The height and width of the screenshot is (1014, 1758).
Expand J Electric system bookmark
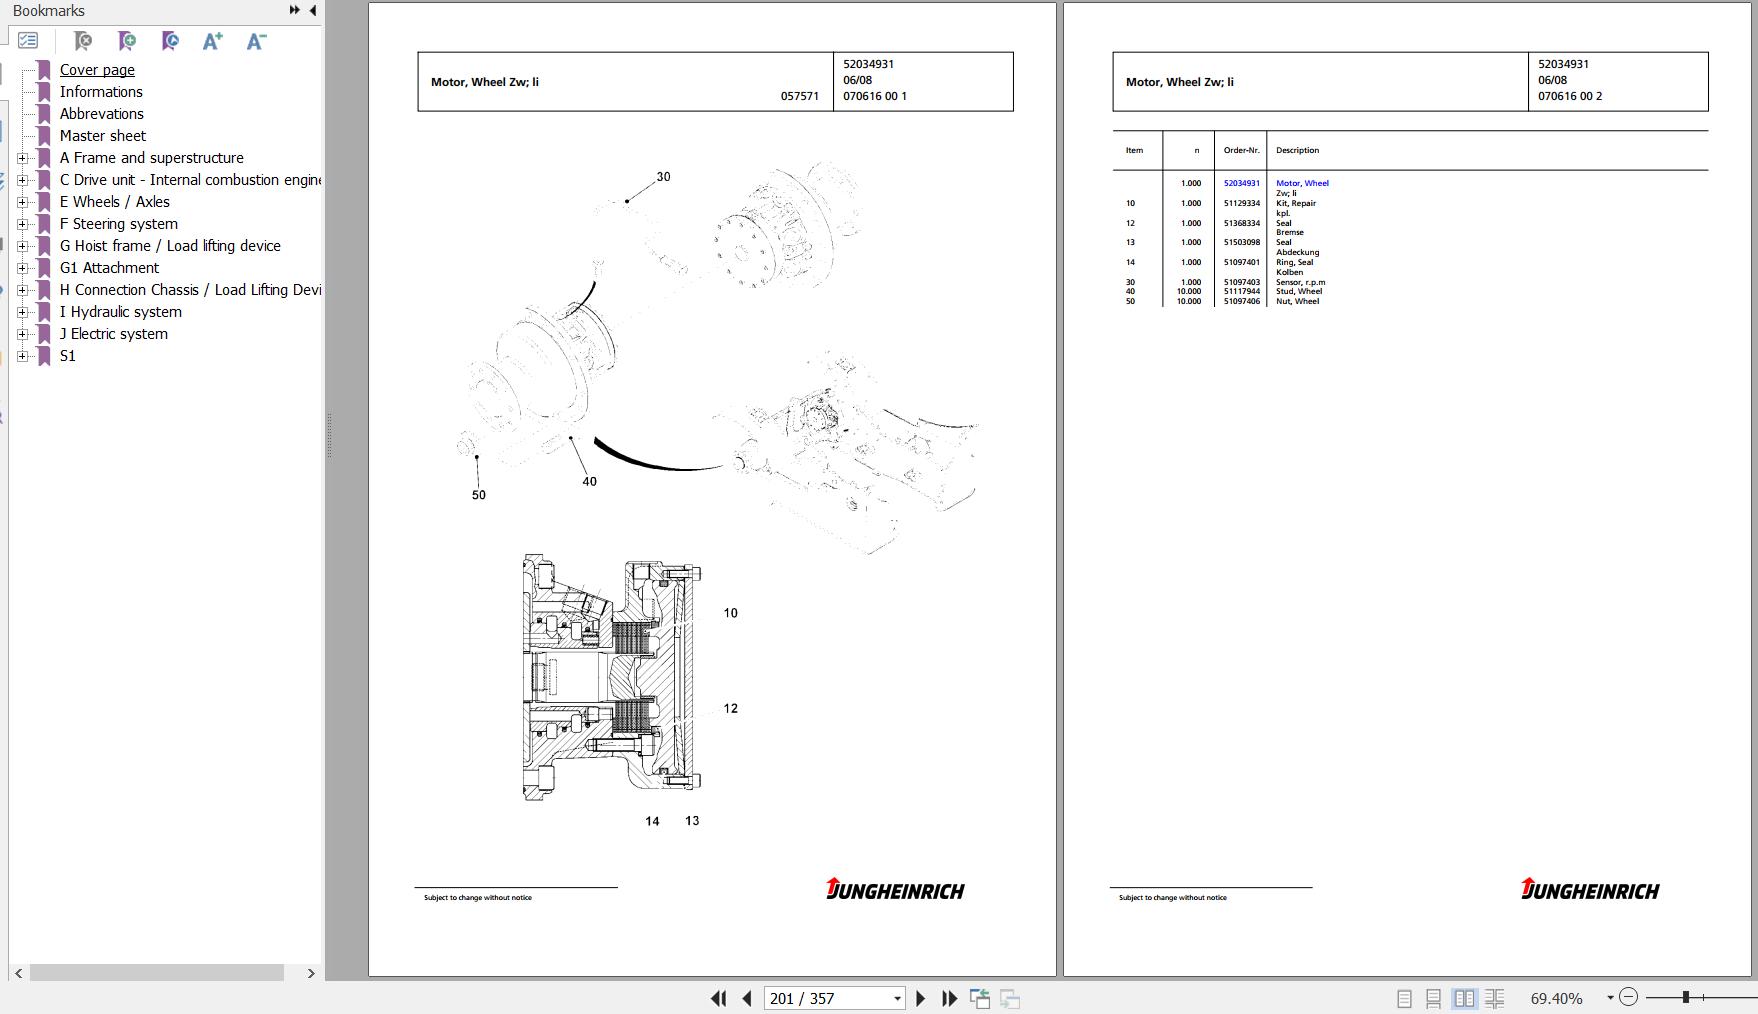tap(23, 334)
